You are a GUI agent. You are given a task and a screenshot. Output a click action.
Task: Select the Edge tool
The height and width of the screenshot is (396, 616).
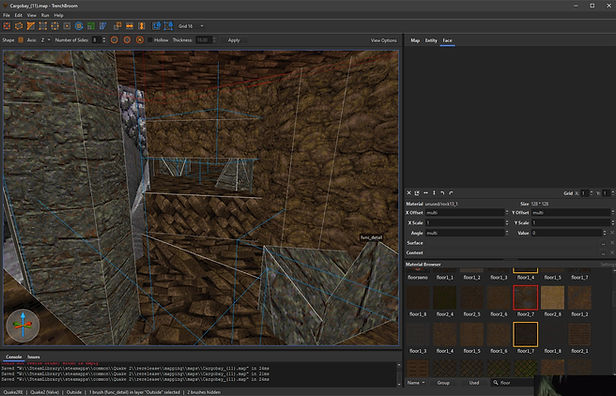[x=55, y=26]
